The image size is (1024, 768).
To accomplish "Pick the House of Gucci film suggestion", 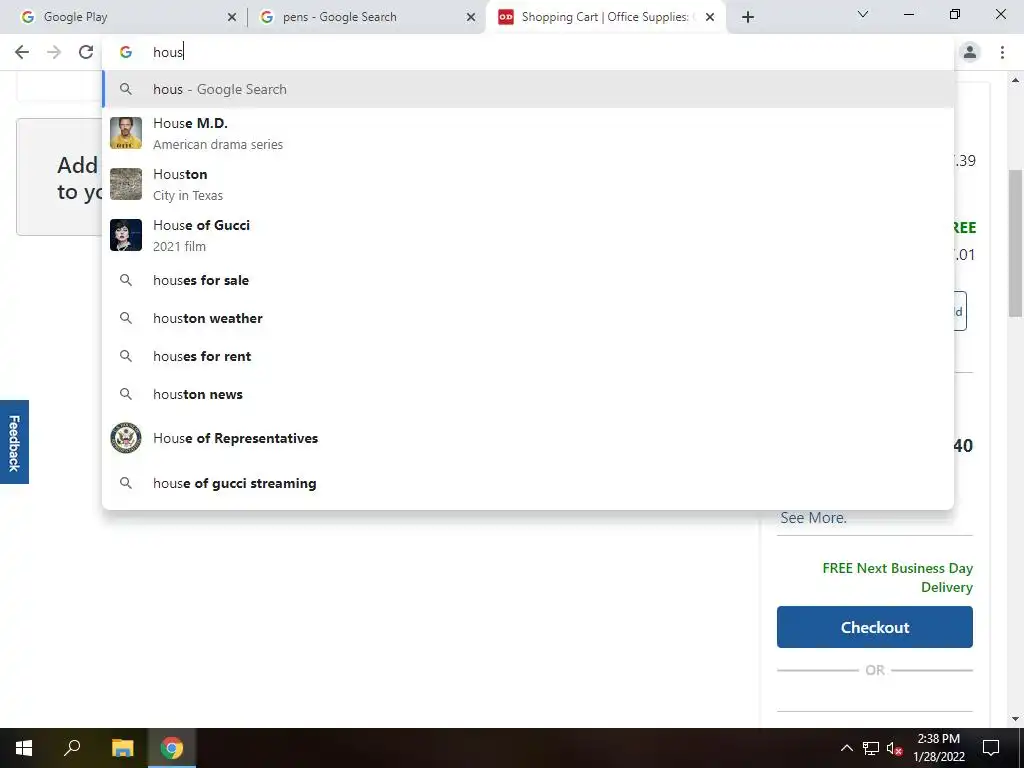I will [x=528, y=235].
